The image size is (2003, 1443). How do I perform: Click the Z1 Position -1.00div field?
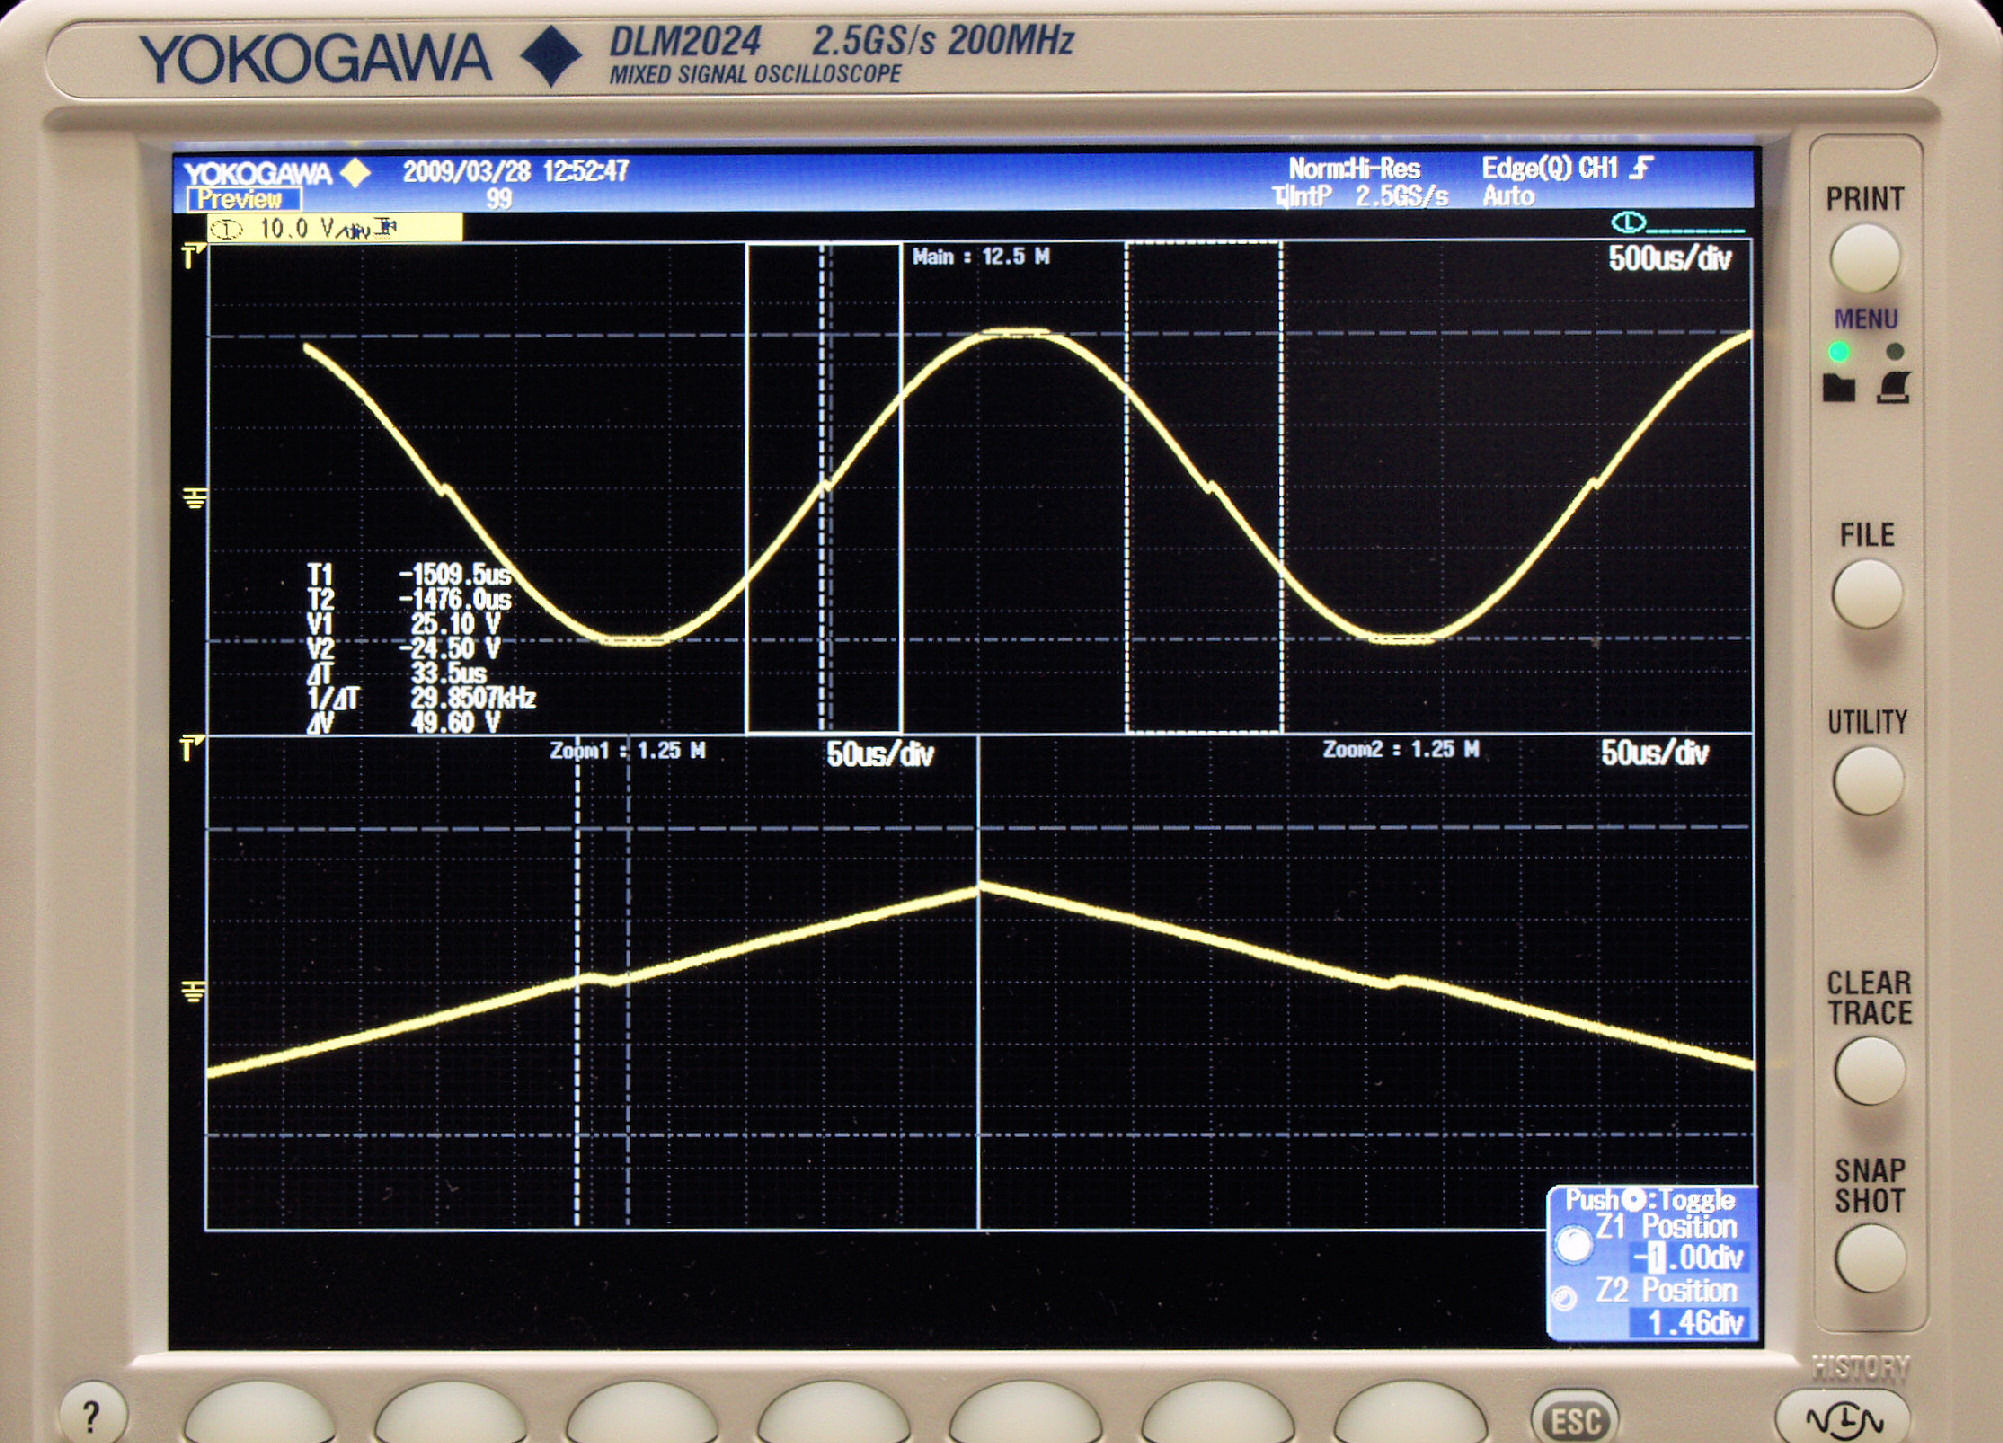click(1688, 1257)
